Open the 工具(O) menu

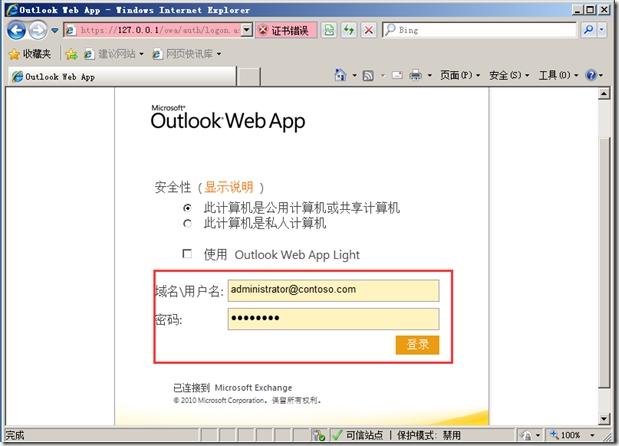558,75
